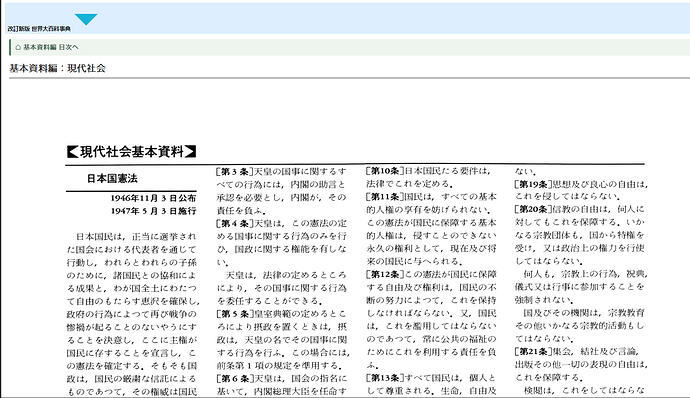The width and height of the screenshot is (690, 398).
Task: Click the 現代社会基本資料 section title text
Action: tap(132, 151)
